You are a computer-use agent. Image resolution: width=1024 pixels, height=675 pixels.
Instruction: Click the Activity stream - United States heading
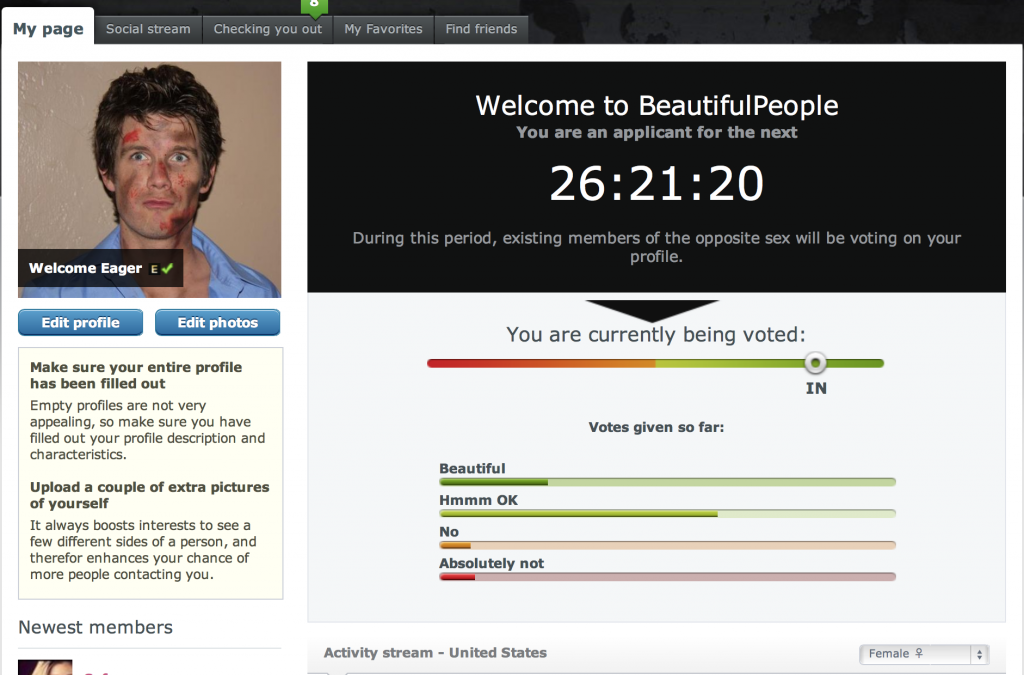435,653
